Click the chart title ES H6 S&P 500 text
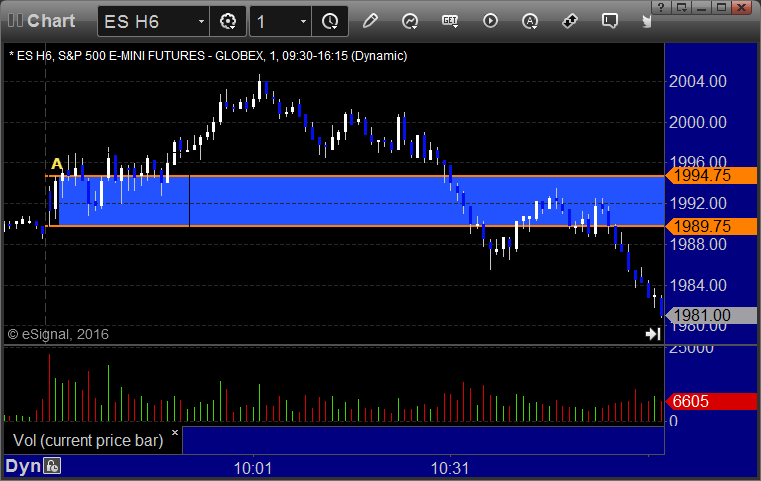The height and width of the screenshot is (481, 761). (x=208, y=56)
